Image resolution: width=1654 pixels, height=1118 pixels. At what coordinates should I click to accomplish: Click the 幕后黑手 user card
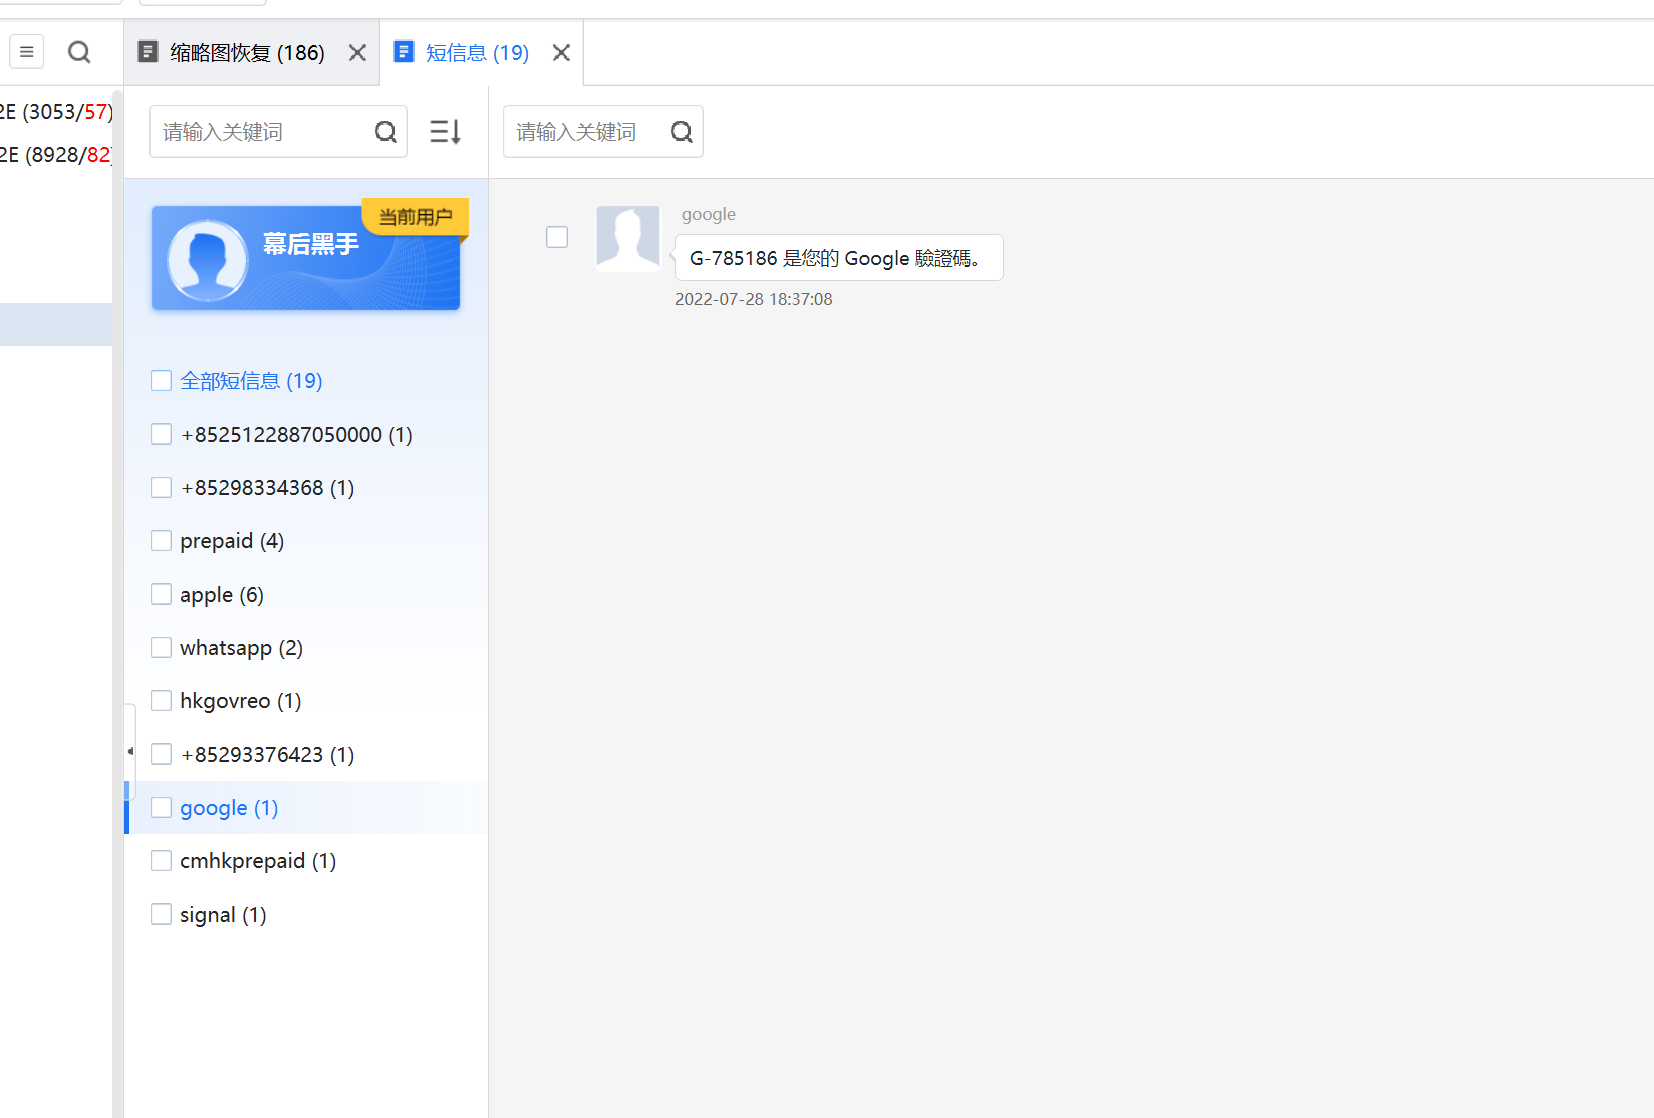coord(306,258)
